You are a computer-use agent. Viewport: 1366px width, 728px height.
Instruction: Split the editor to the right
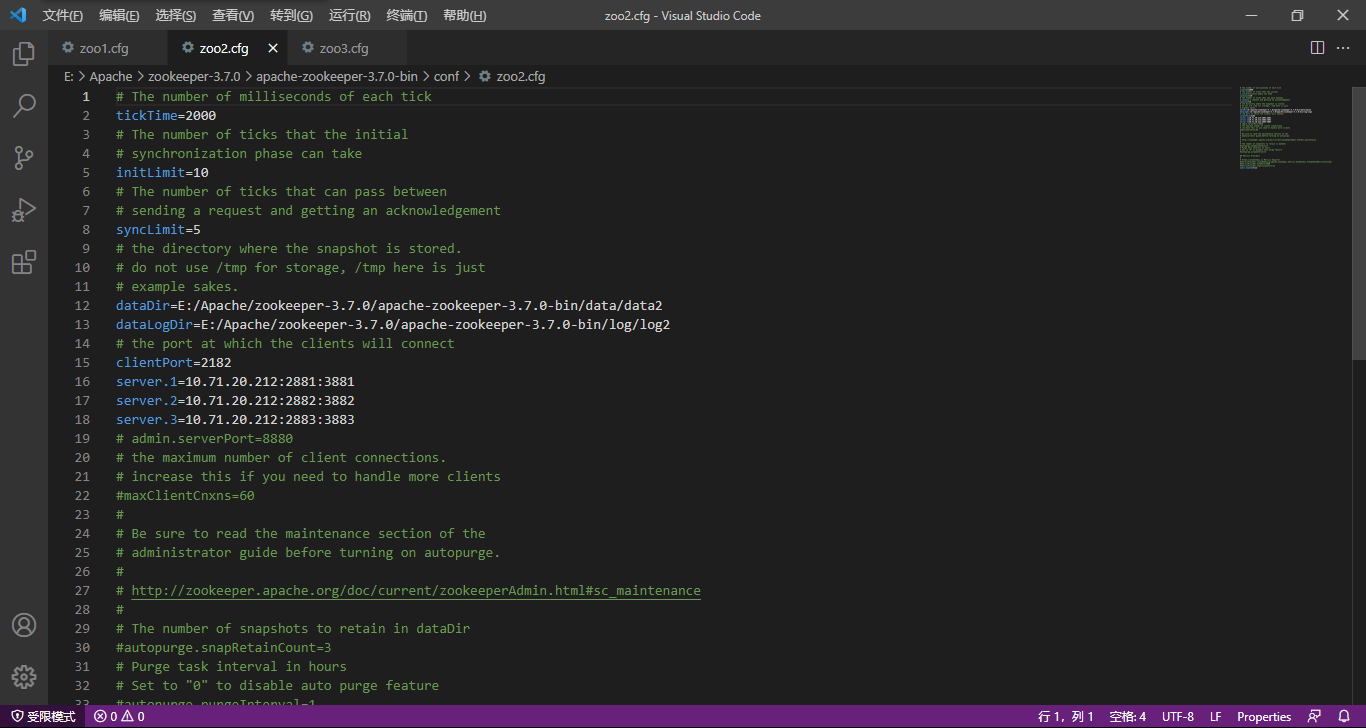1317,48
